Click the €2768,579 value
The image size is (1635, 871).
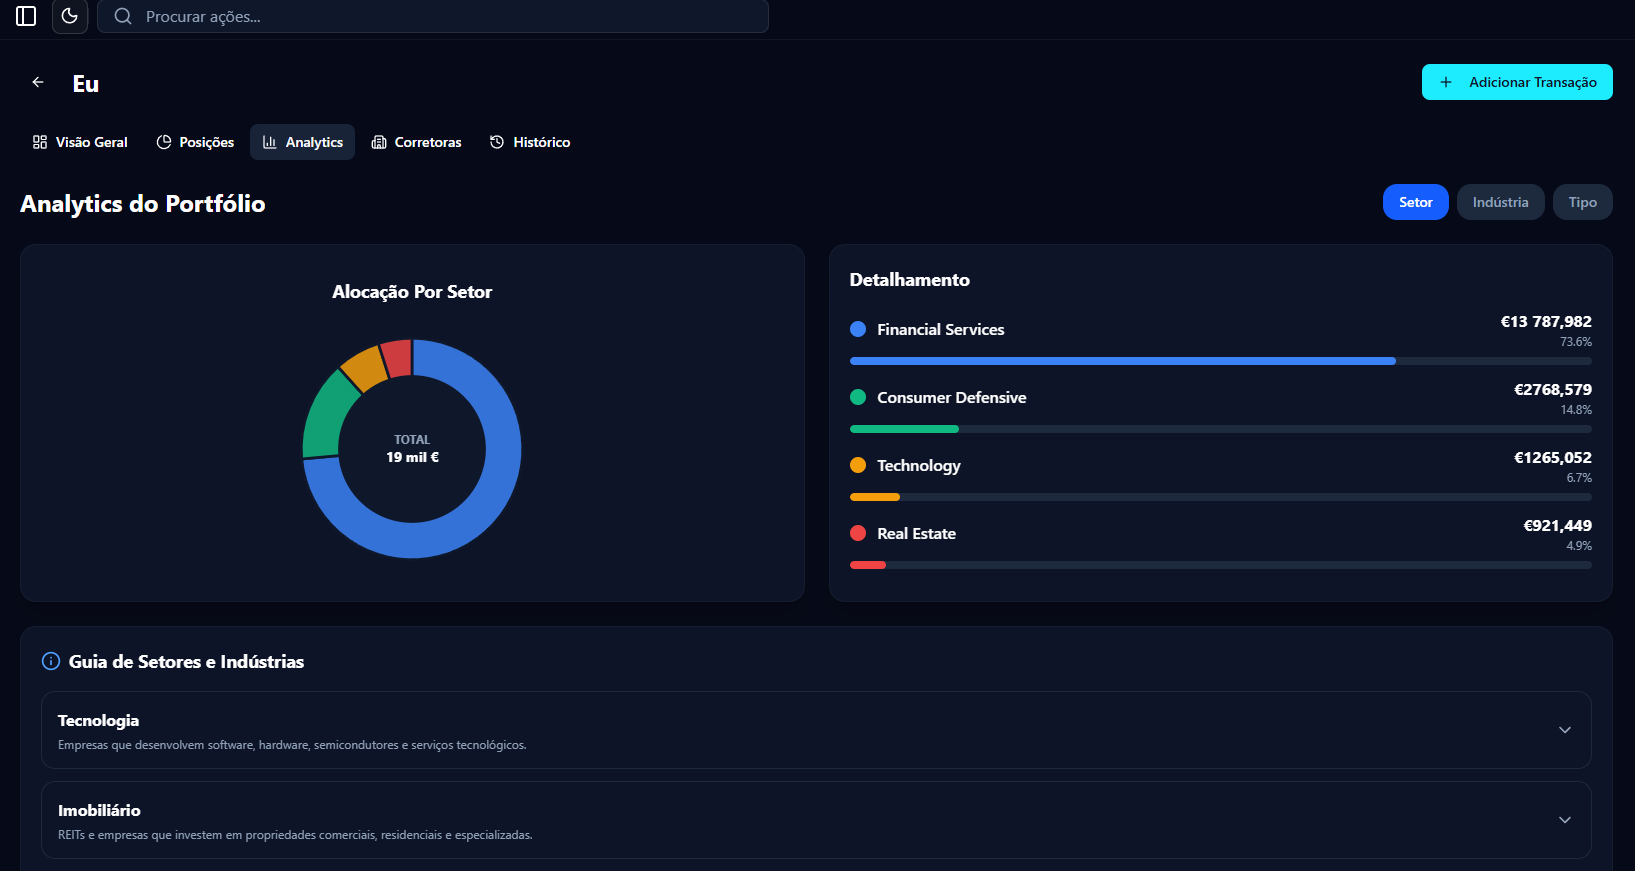point(1553,389)
